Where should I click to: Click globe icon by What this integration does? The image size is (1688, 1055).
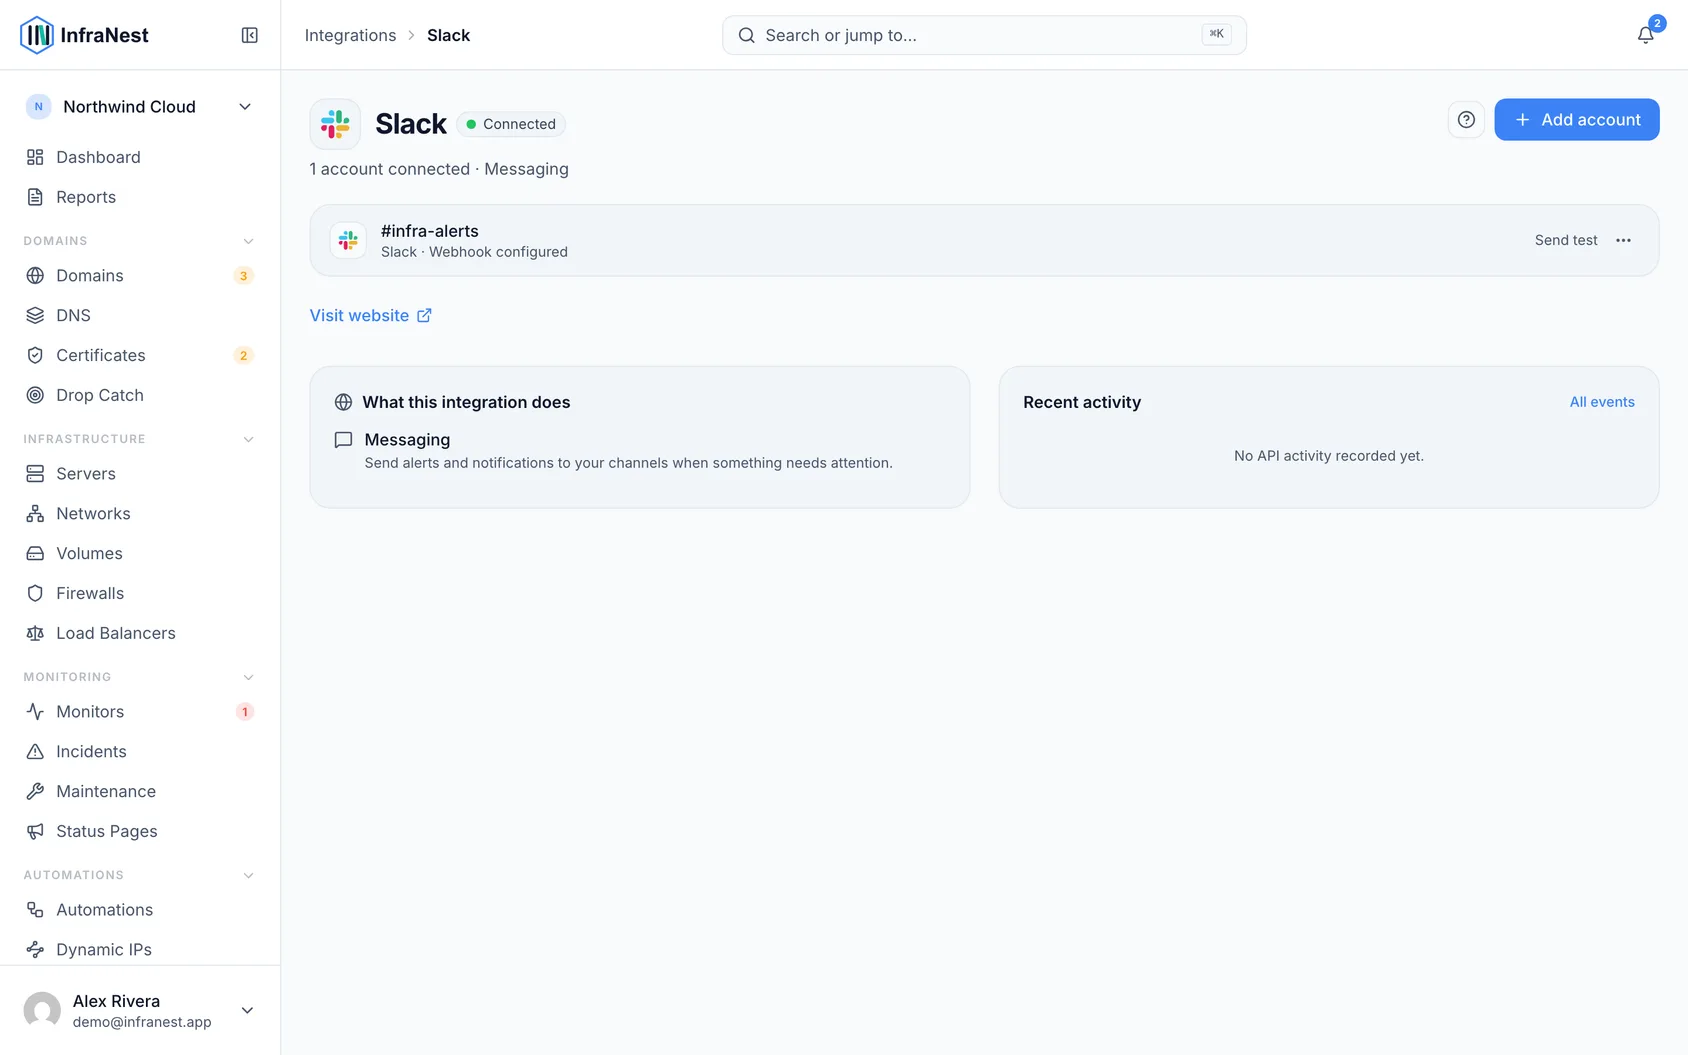point(343,402)
